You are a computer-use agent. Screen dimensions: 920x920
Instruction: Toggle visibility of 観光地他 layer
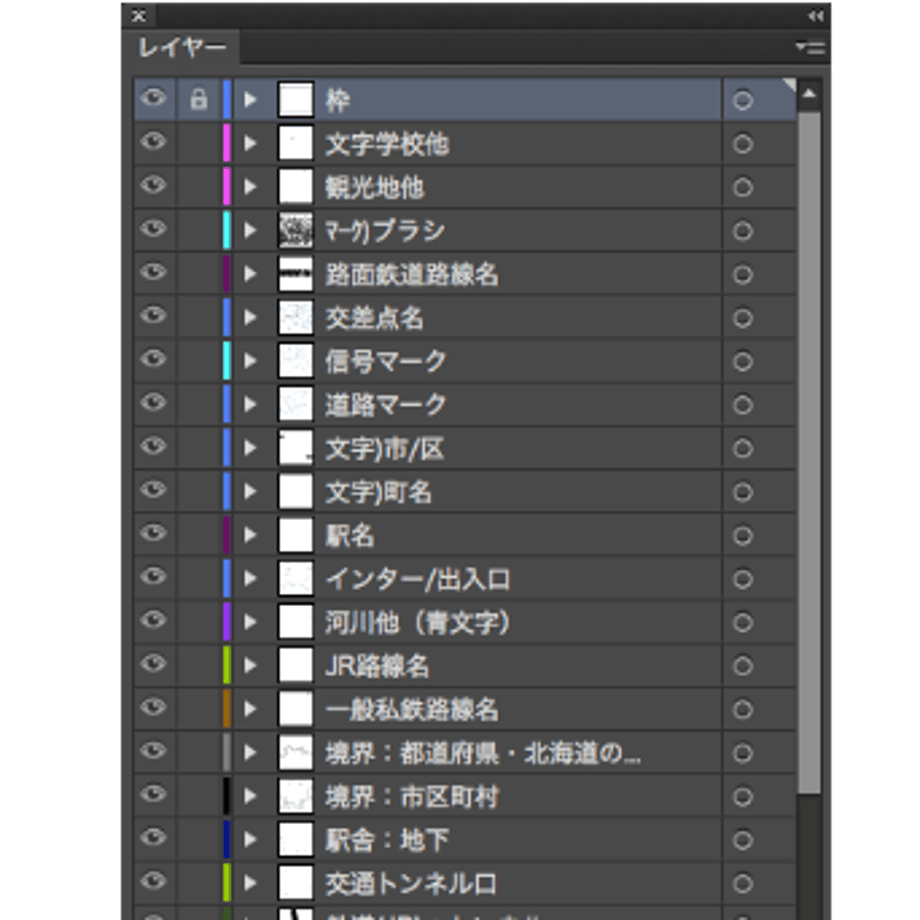click(x=154, y=185)
